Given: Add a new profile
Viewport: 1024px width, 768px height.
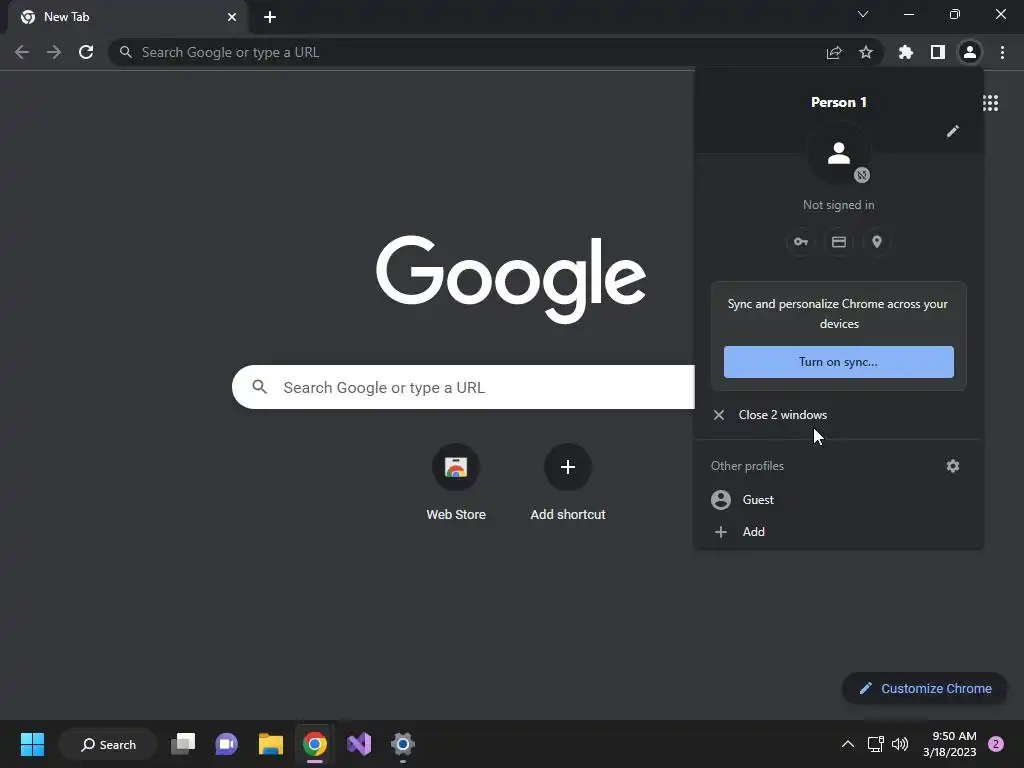Looking at the screenshot, I should click(x=839, y=532).
